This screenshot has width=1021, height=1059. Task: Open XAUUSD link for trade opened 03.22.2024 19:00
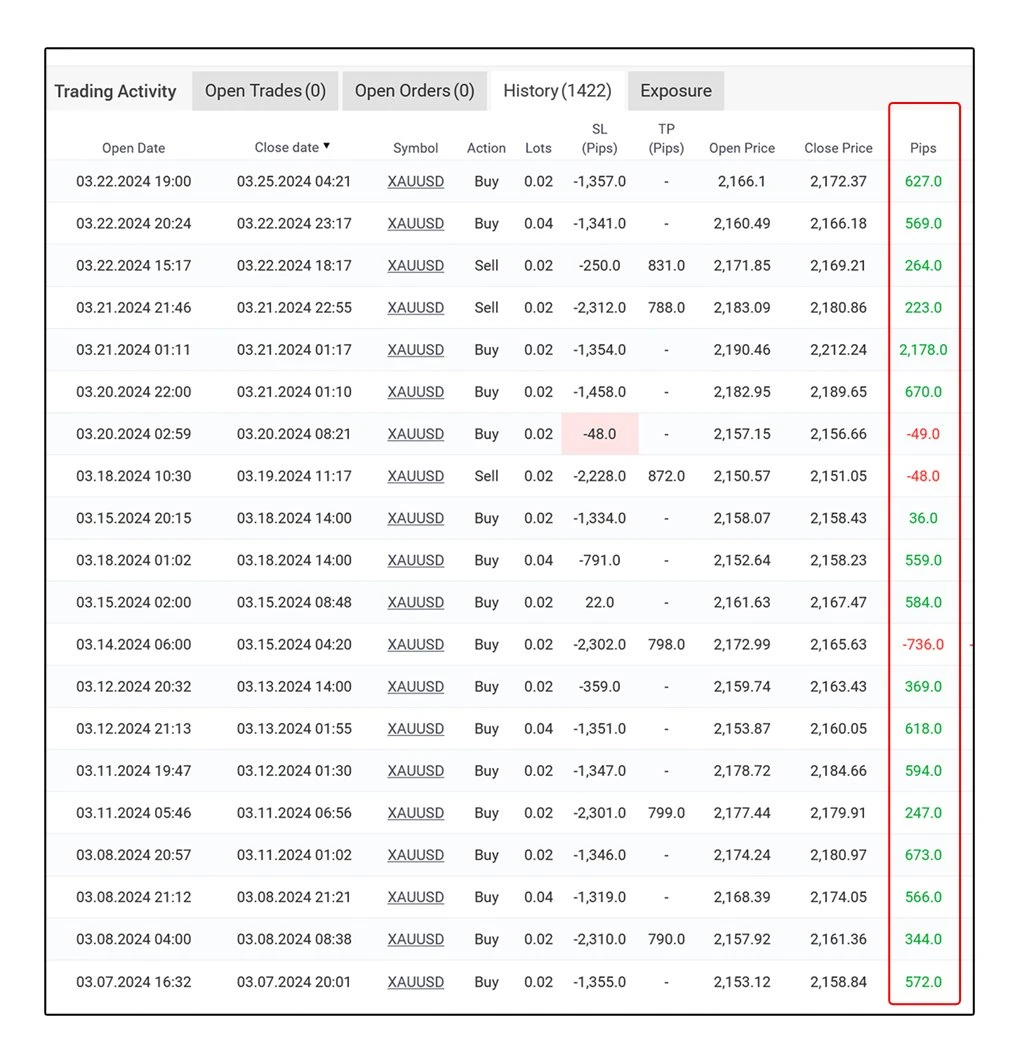click(x=415, y=182)
